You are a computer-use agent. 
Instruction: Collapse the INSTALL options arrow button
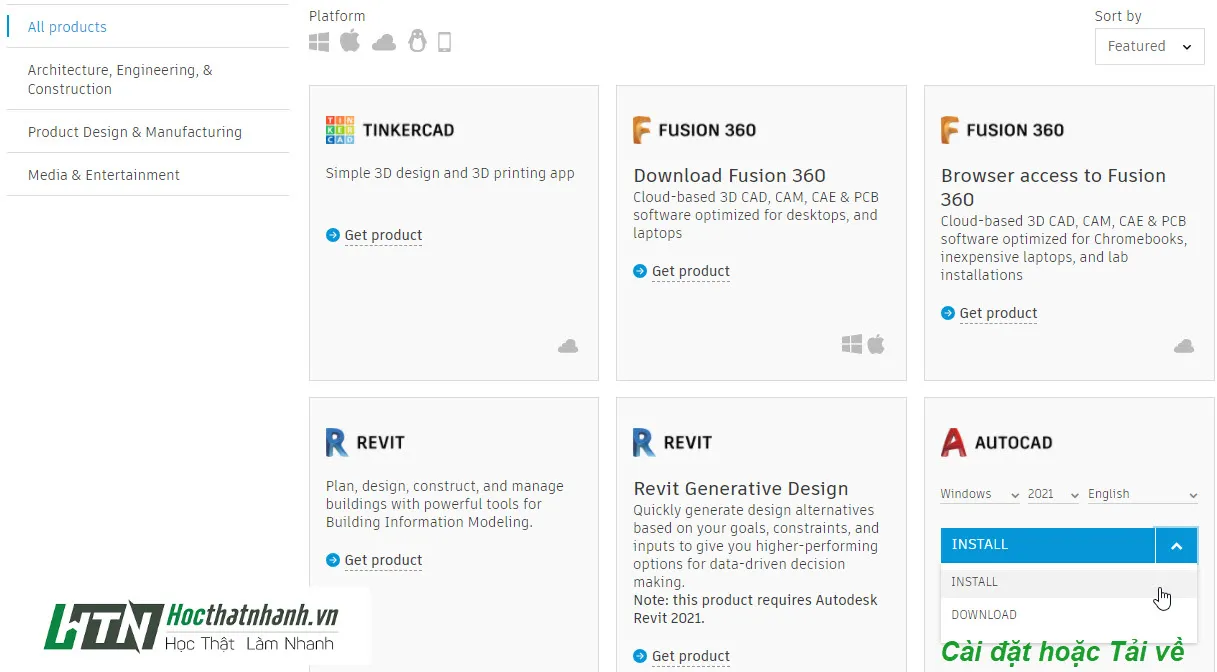coord(1176,545)
